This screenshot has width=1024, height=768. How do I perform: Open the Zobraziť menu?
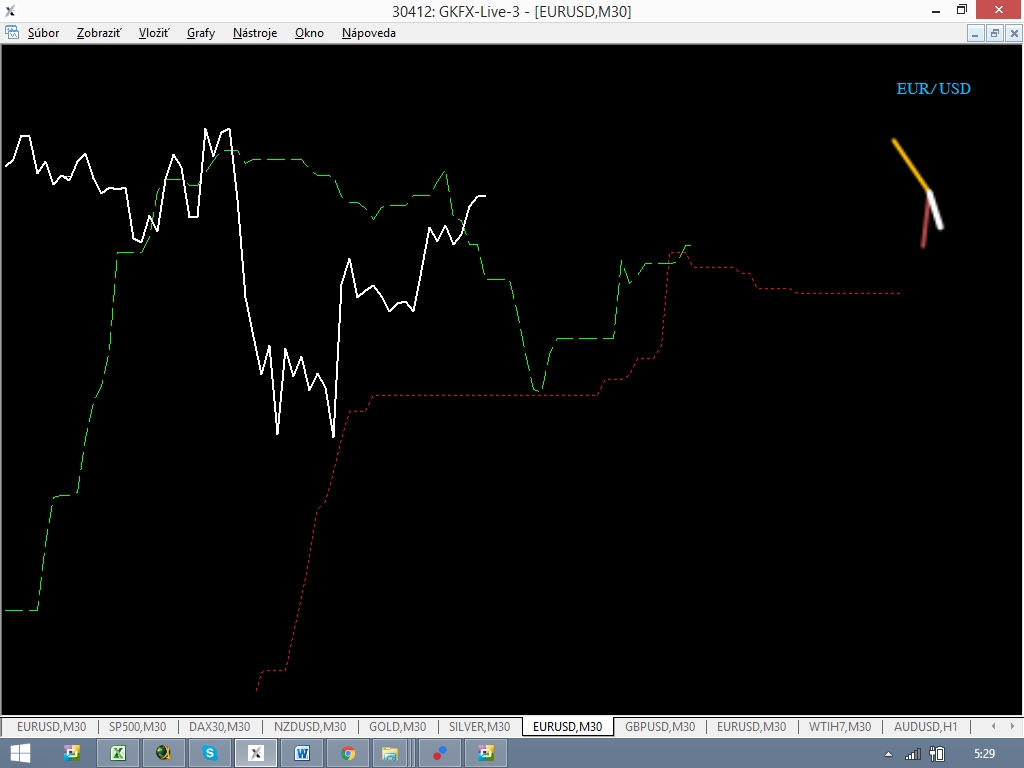[99, 33]
